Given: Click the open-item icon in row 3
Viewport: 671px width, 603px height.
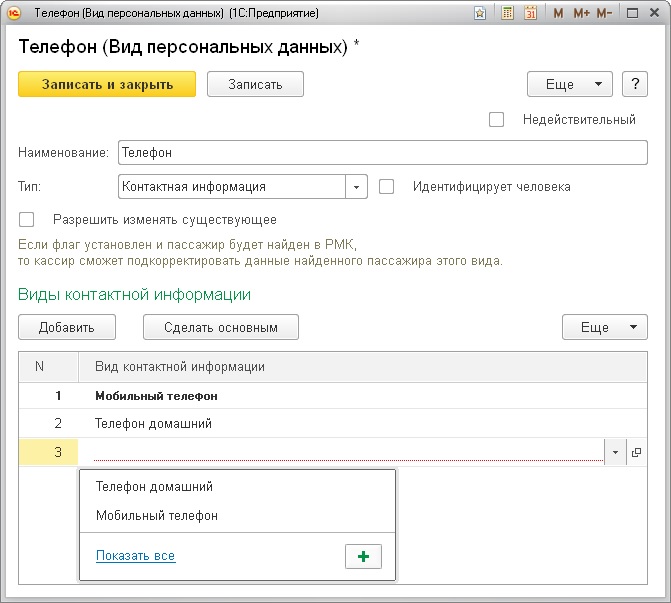Looking at the screenshot, I should tap(636, 453).
